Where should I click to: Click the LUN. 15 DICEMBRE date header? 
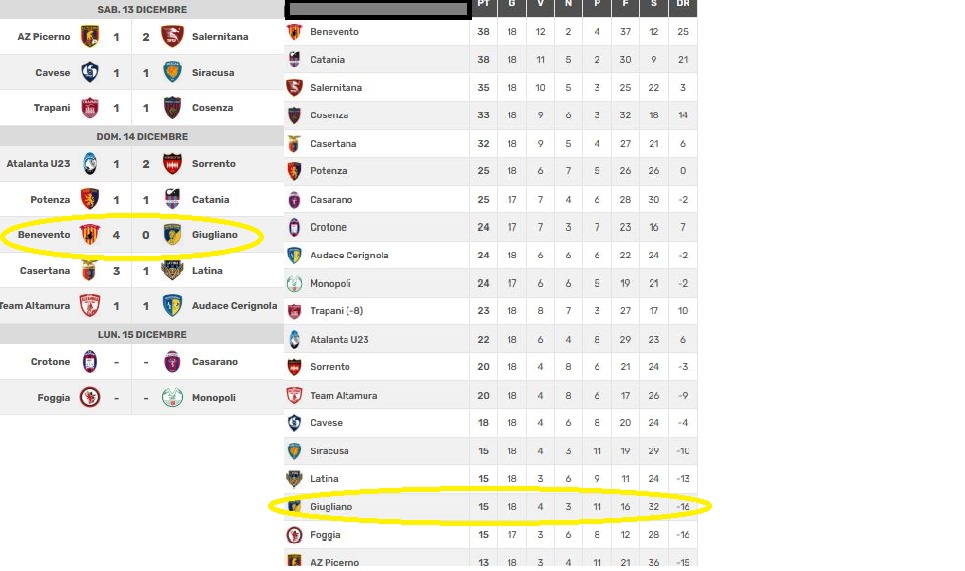pos(141,334)
